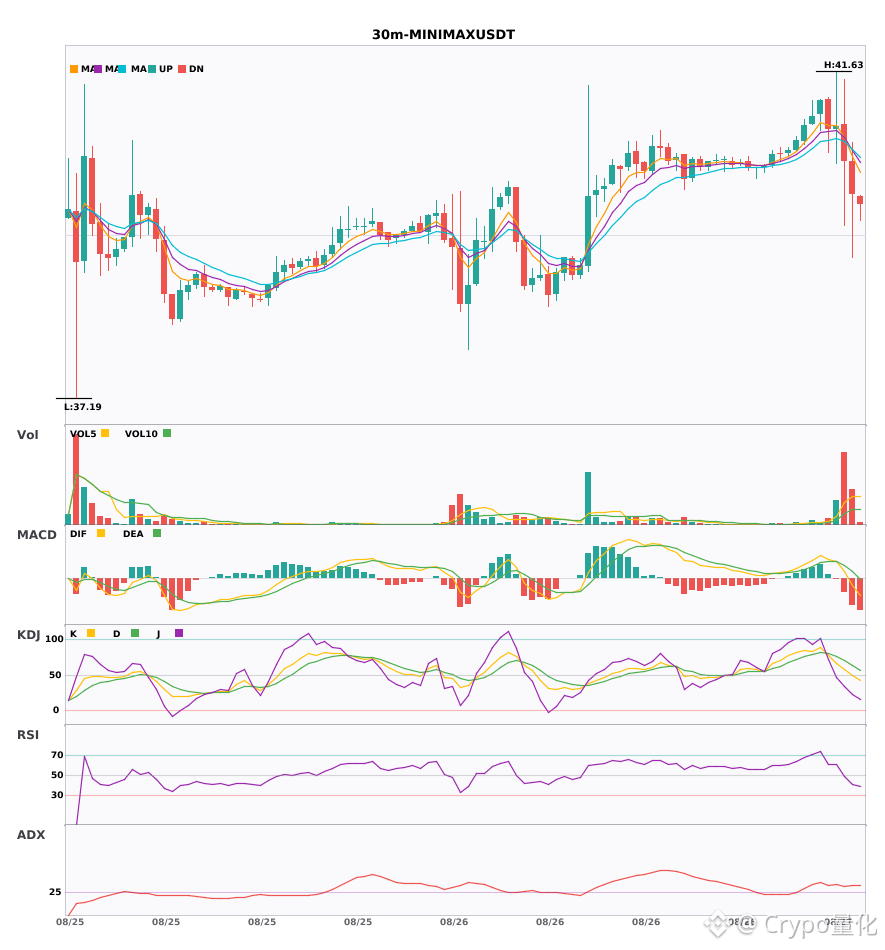Click the Vol panel label
Screen dimensions: 885x950
tap(27, 434)
